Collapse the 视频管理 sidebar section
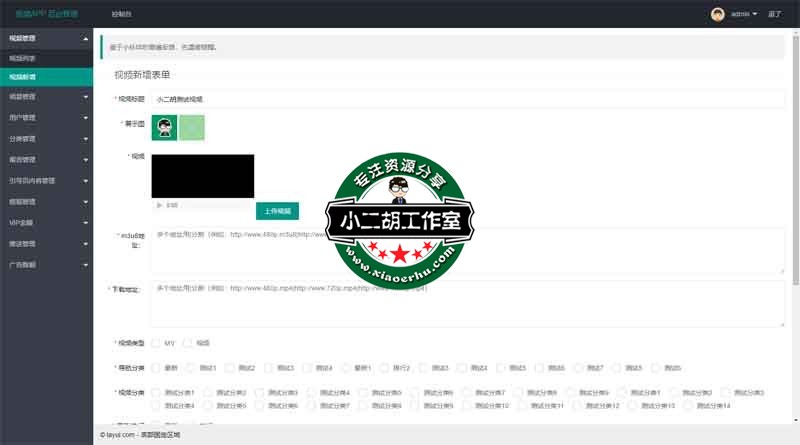Image resolution: width=800 pixels, height=445 pixels. (x=45, y=39)
